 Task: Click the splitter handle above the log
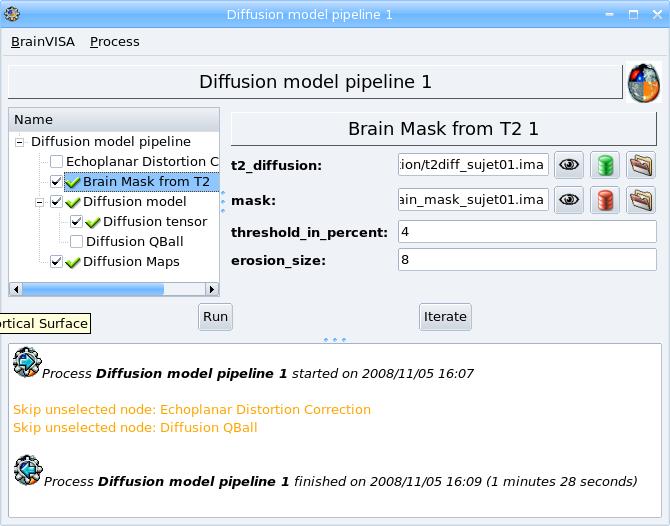(x=335, y=340)
